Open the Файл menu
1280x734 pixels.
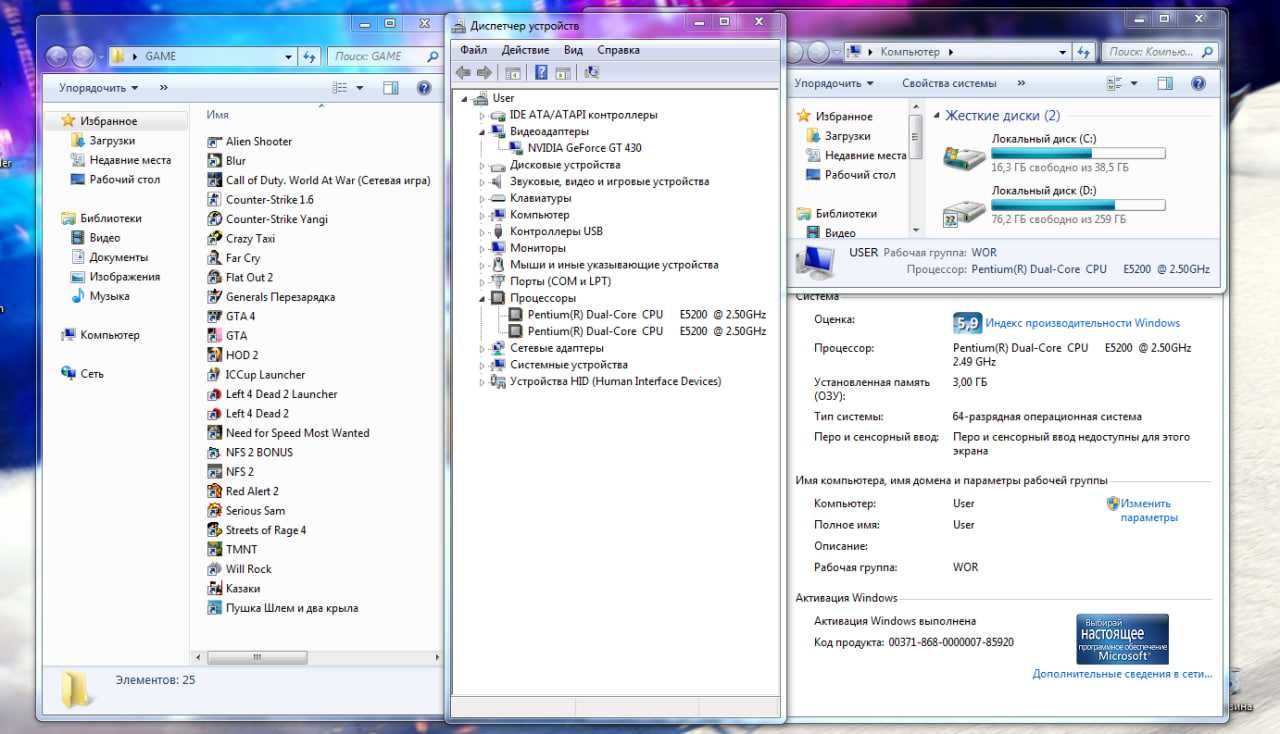(474, 50)
